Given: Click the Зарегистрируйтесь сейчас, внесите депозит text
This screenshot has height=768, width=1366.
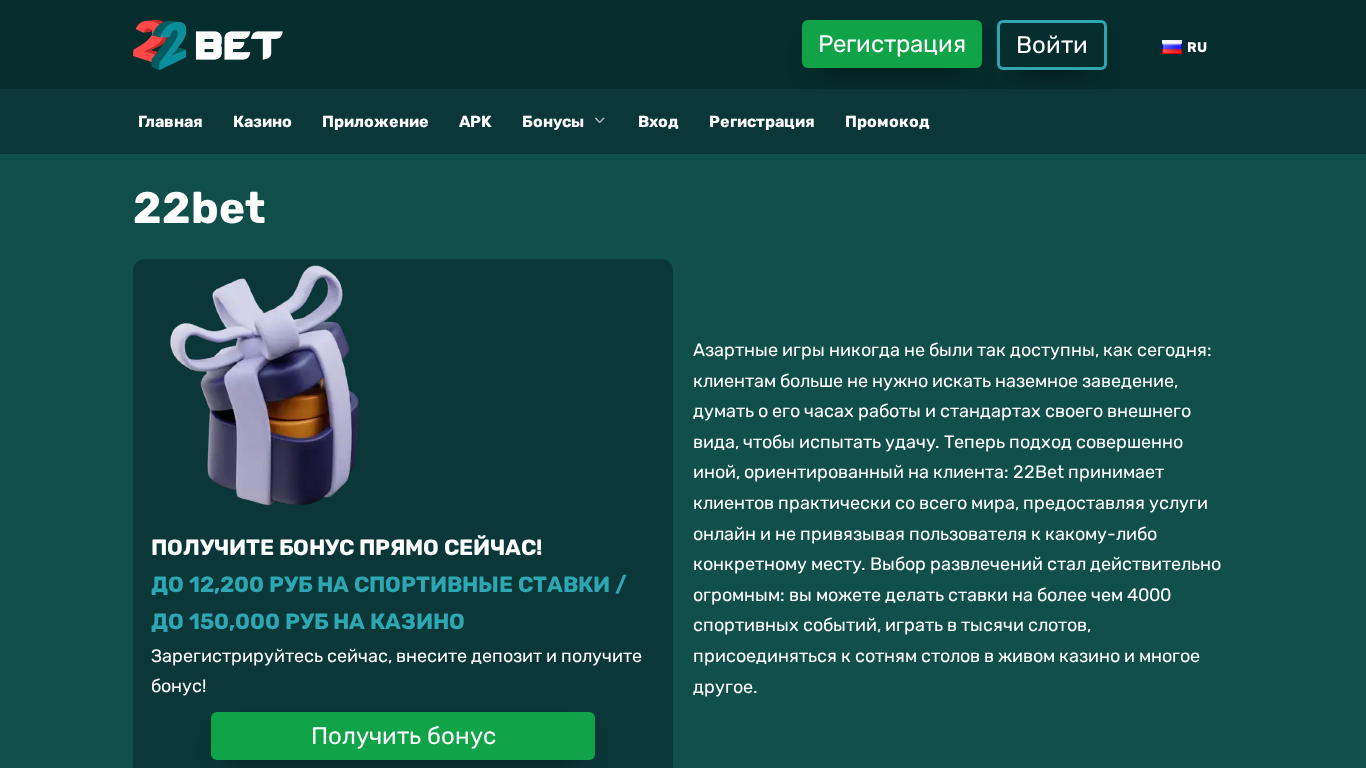Looking at the screenshot, I should (x=397, y=671).
